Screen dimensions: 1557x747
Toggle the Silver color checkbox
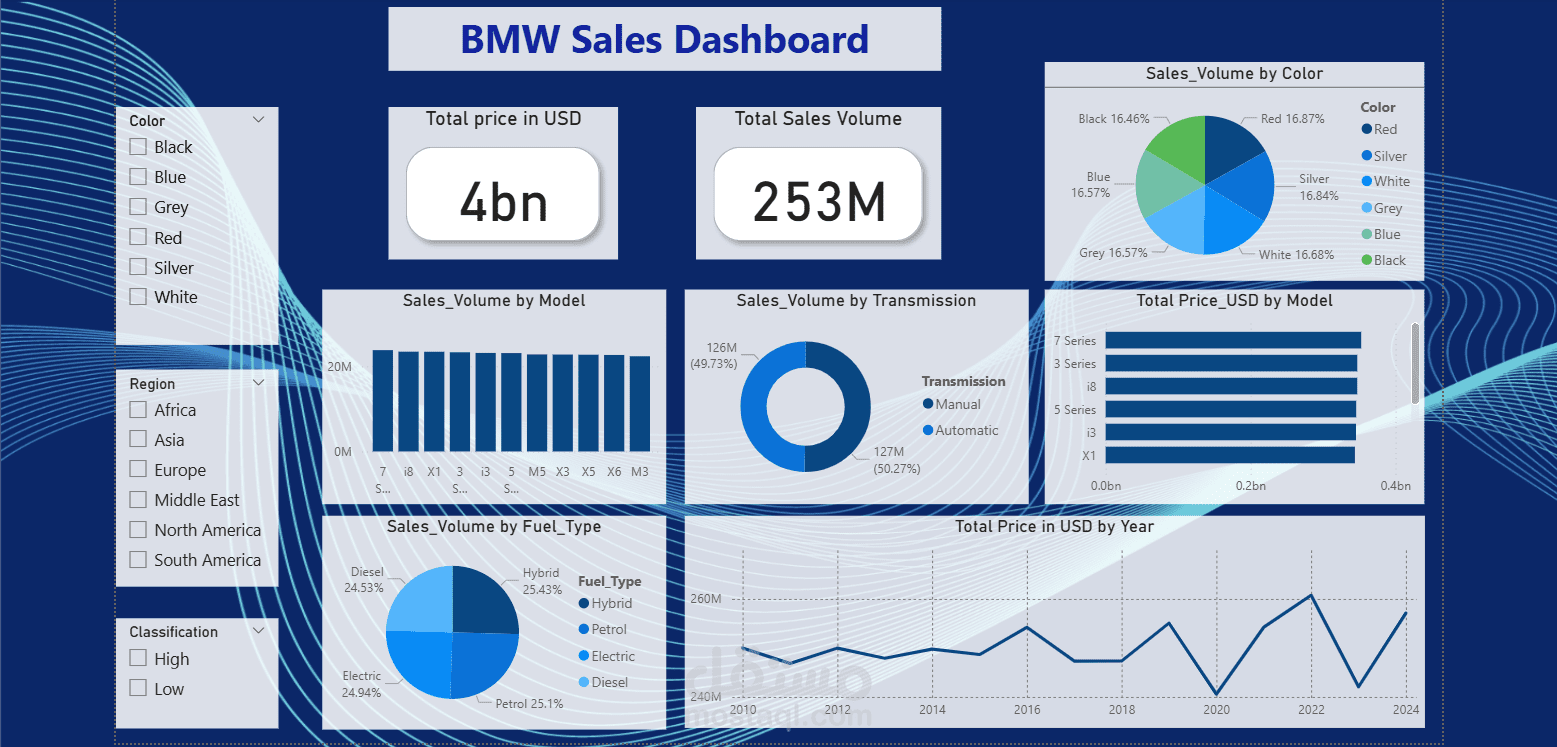(138, 268)
